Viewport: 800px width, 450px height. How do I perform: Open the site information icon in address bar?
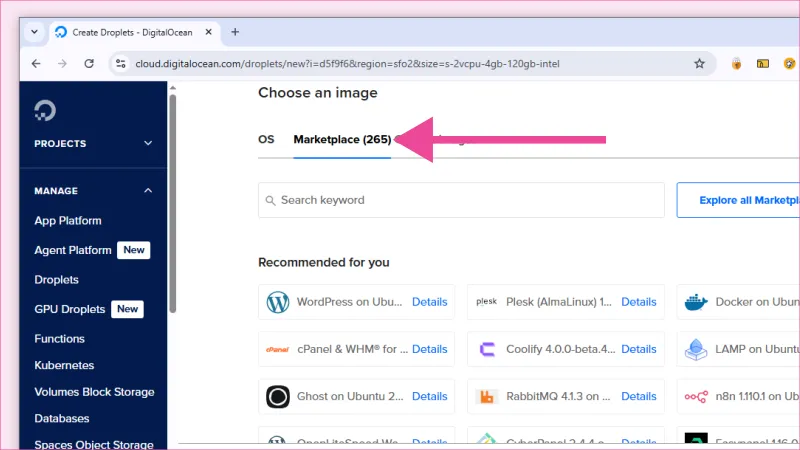point(121,64)
